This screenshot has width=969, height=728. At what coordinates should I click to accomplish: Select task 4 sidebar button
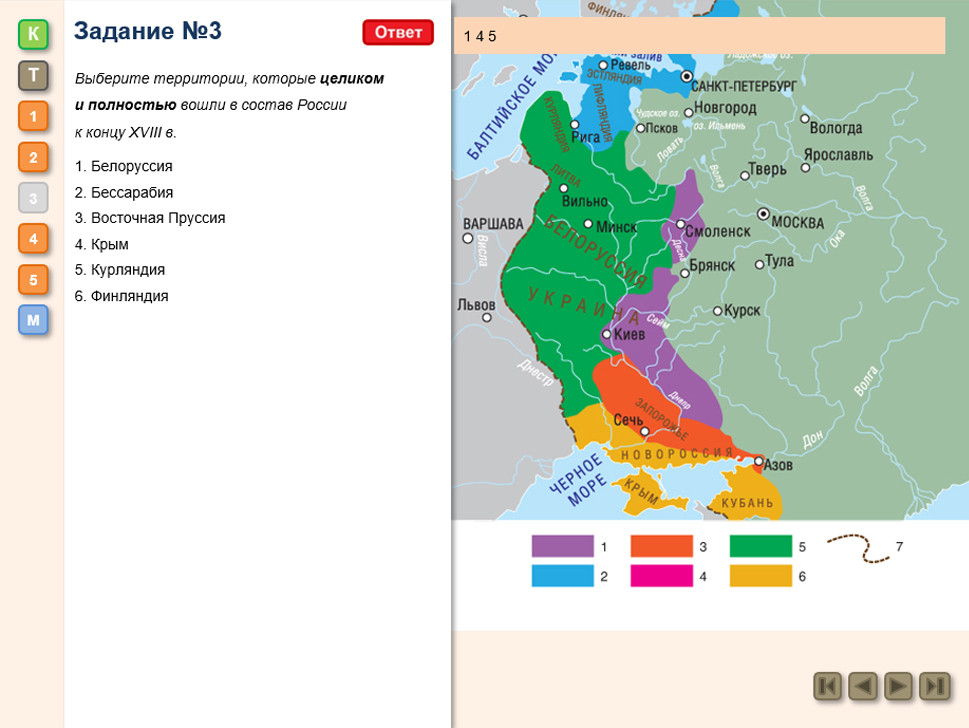coord(33,239)
